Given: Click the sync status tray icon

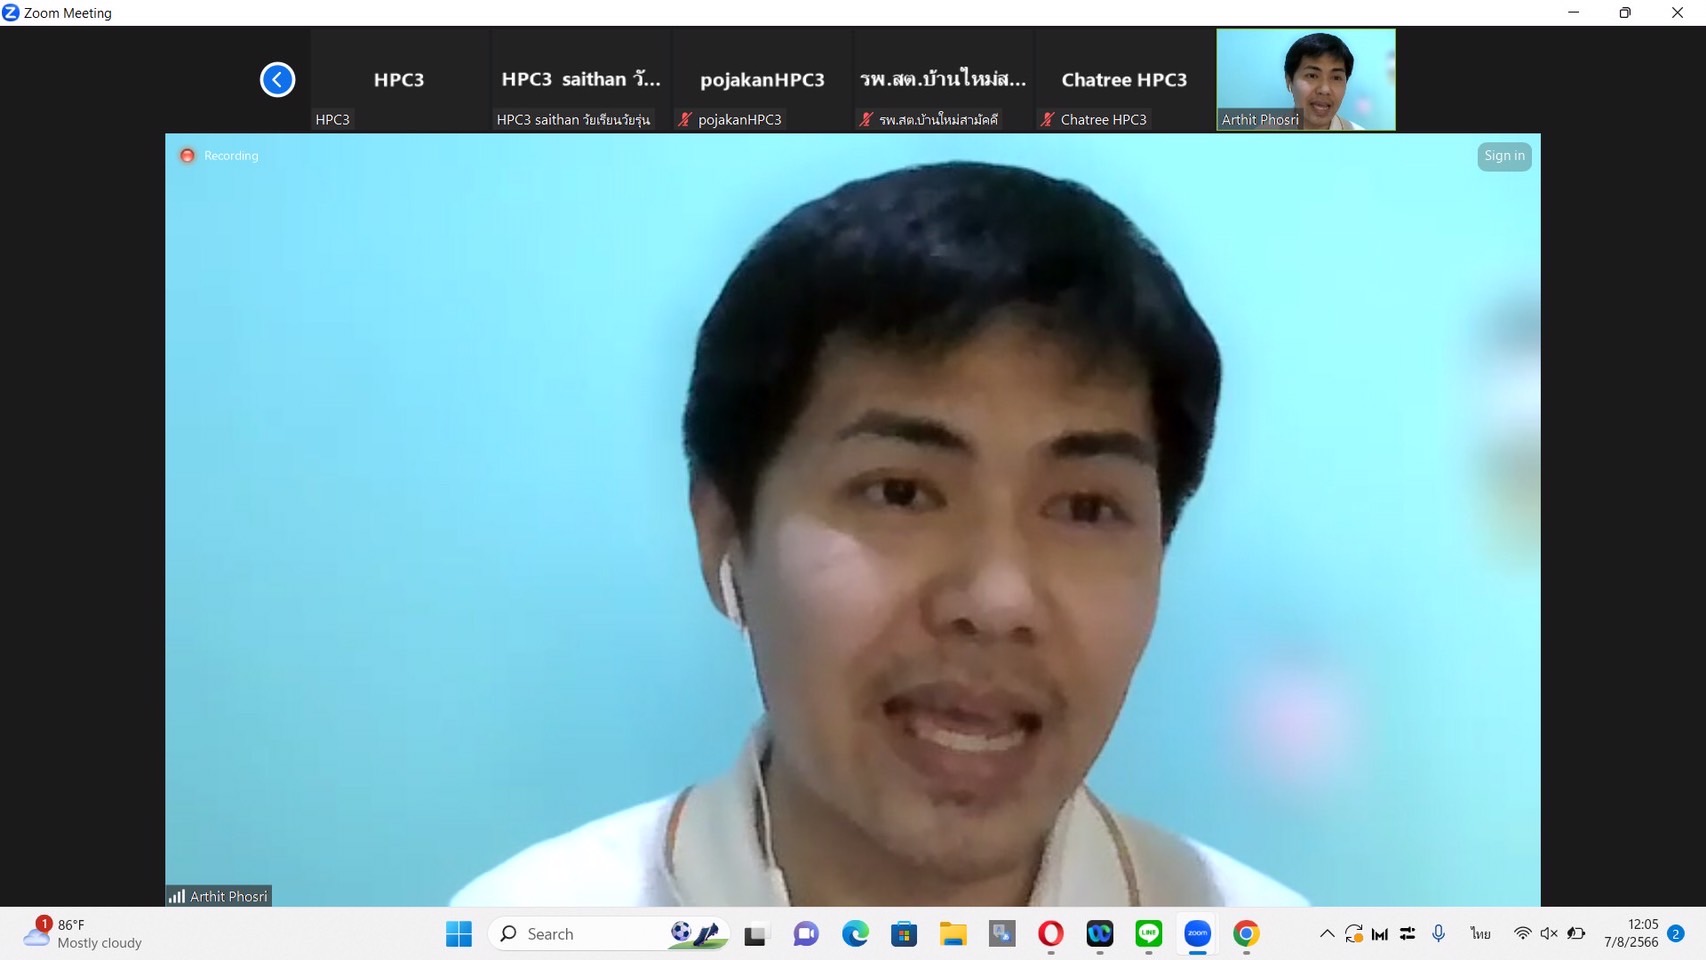Looking at the screenshot, I should pos(1354,934).
